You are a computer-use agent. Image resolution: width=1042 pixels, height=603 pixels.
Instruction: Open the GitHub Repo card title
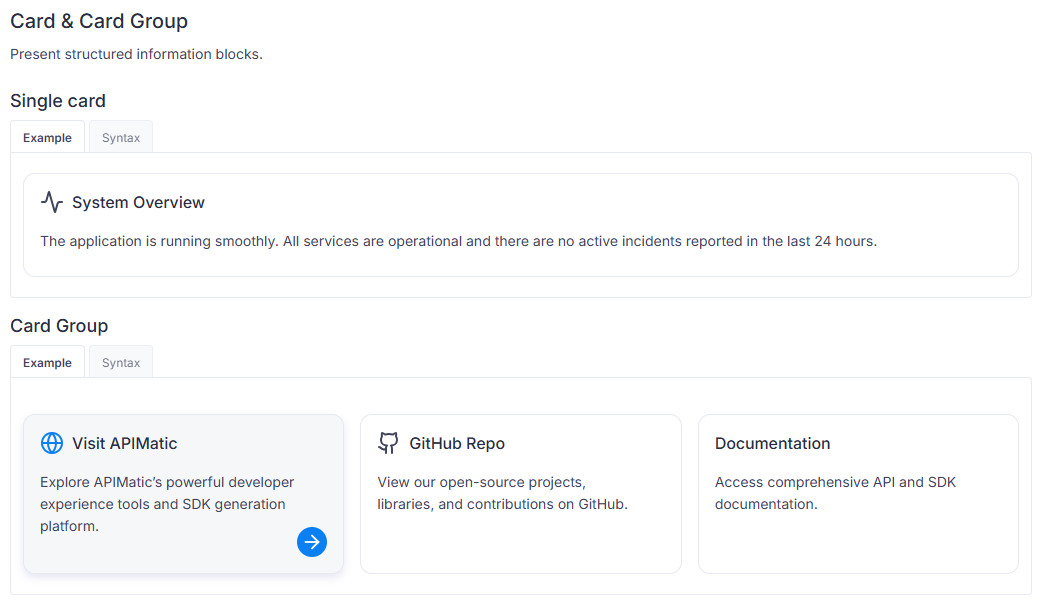457,443
